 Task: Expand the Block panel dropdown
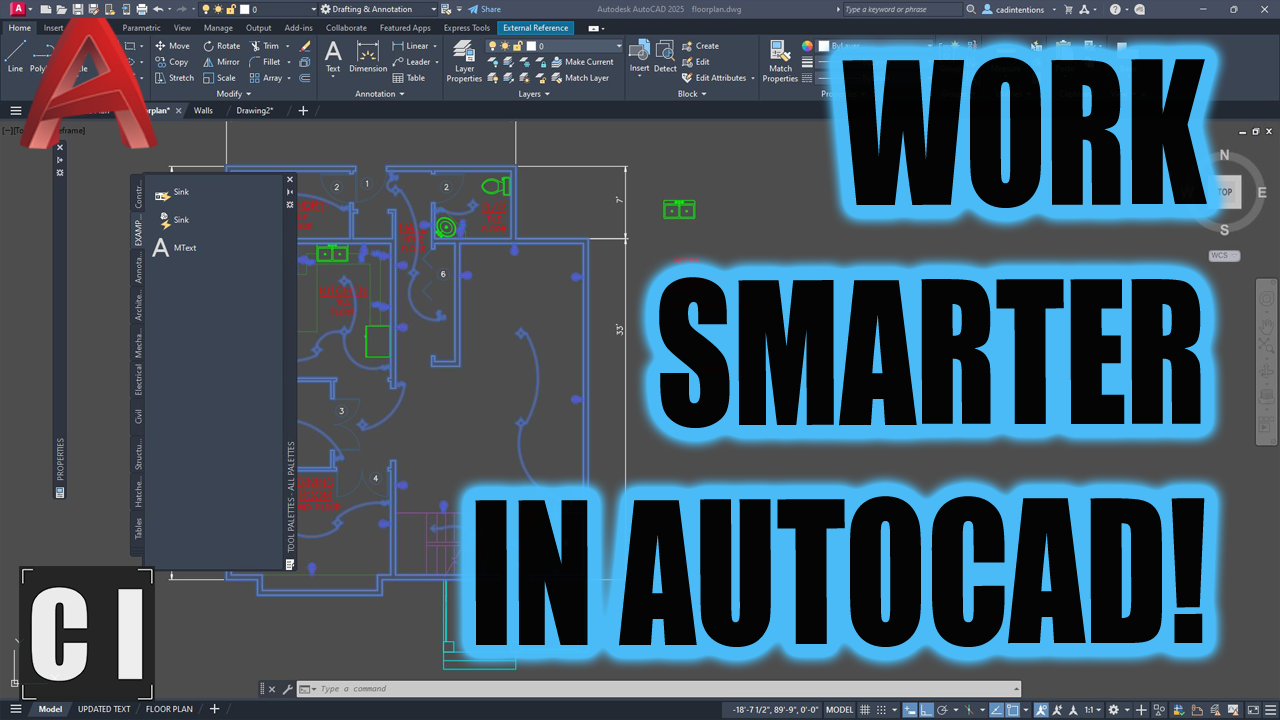point(692,94)
